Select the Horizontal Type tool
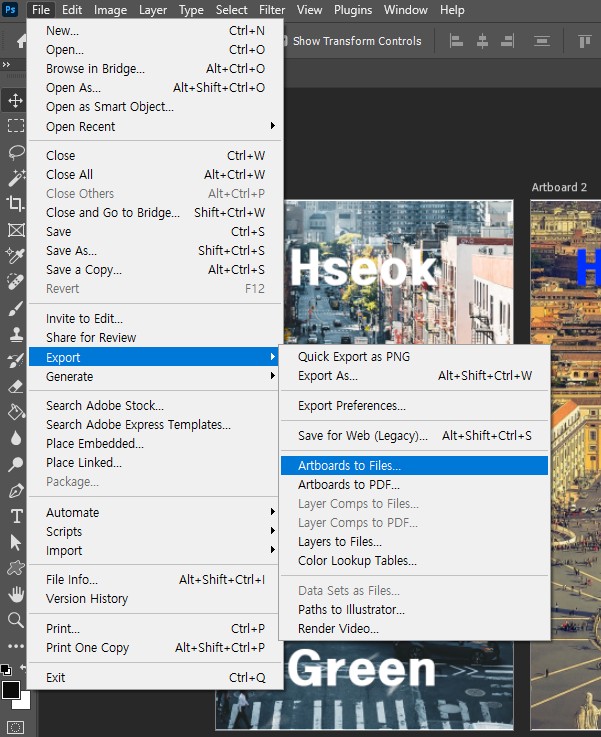 pos(16,516)
